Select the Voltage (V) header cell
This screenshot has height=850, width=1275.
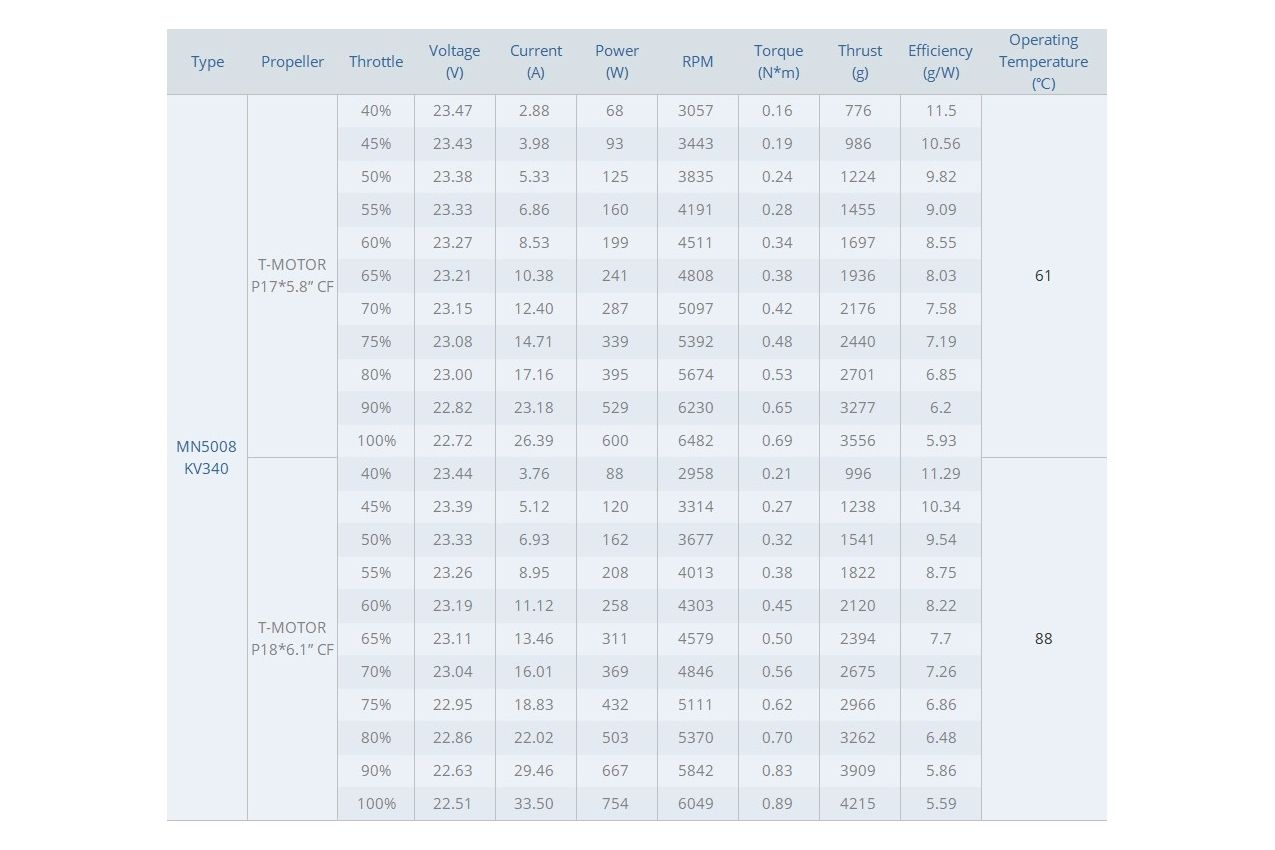(455, 62)
